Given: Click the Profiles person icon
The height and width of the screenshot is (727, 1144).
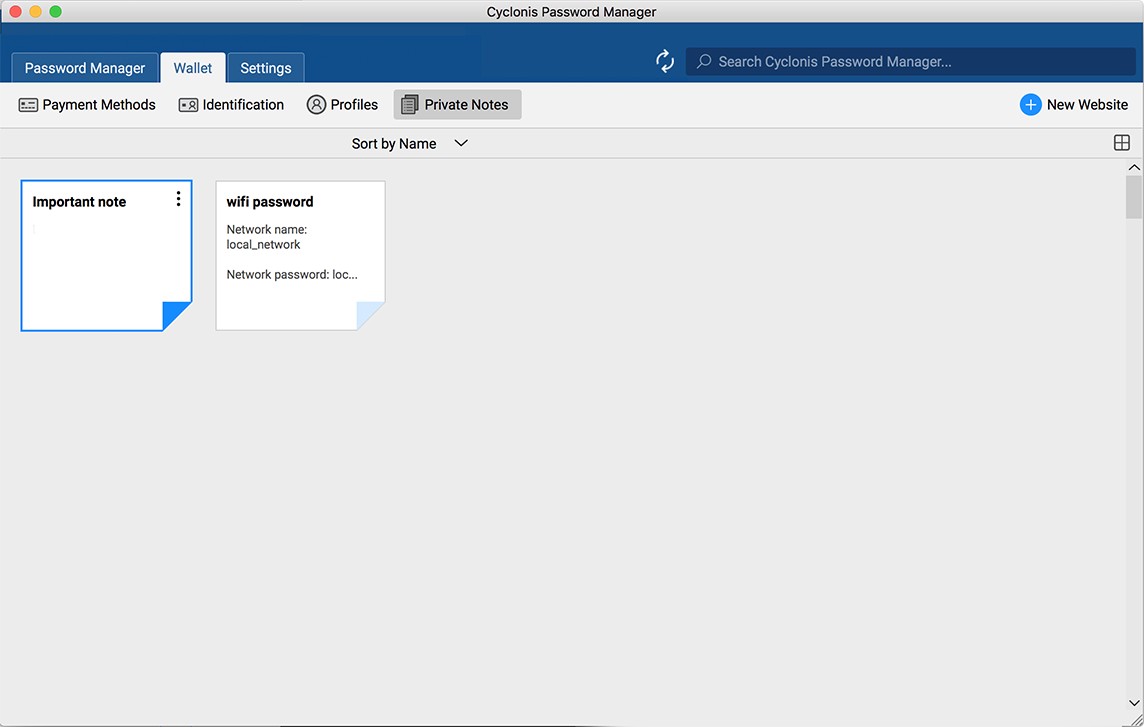Looking at the screenshot, I should [316, 105].
